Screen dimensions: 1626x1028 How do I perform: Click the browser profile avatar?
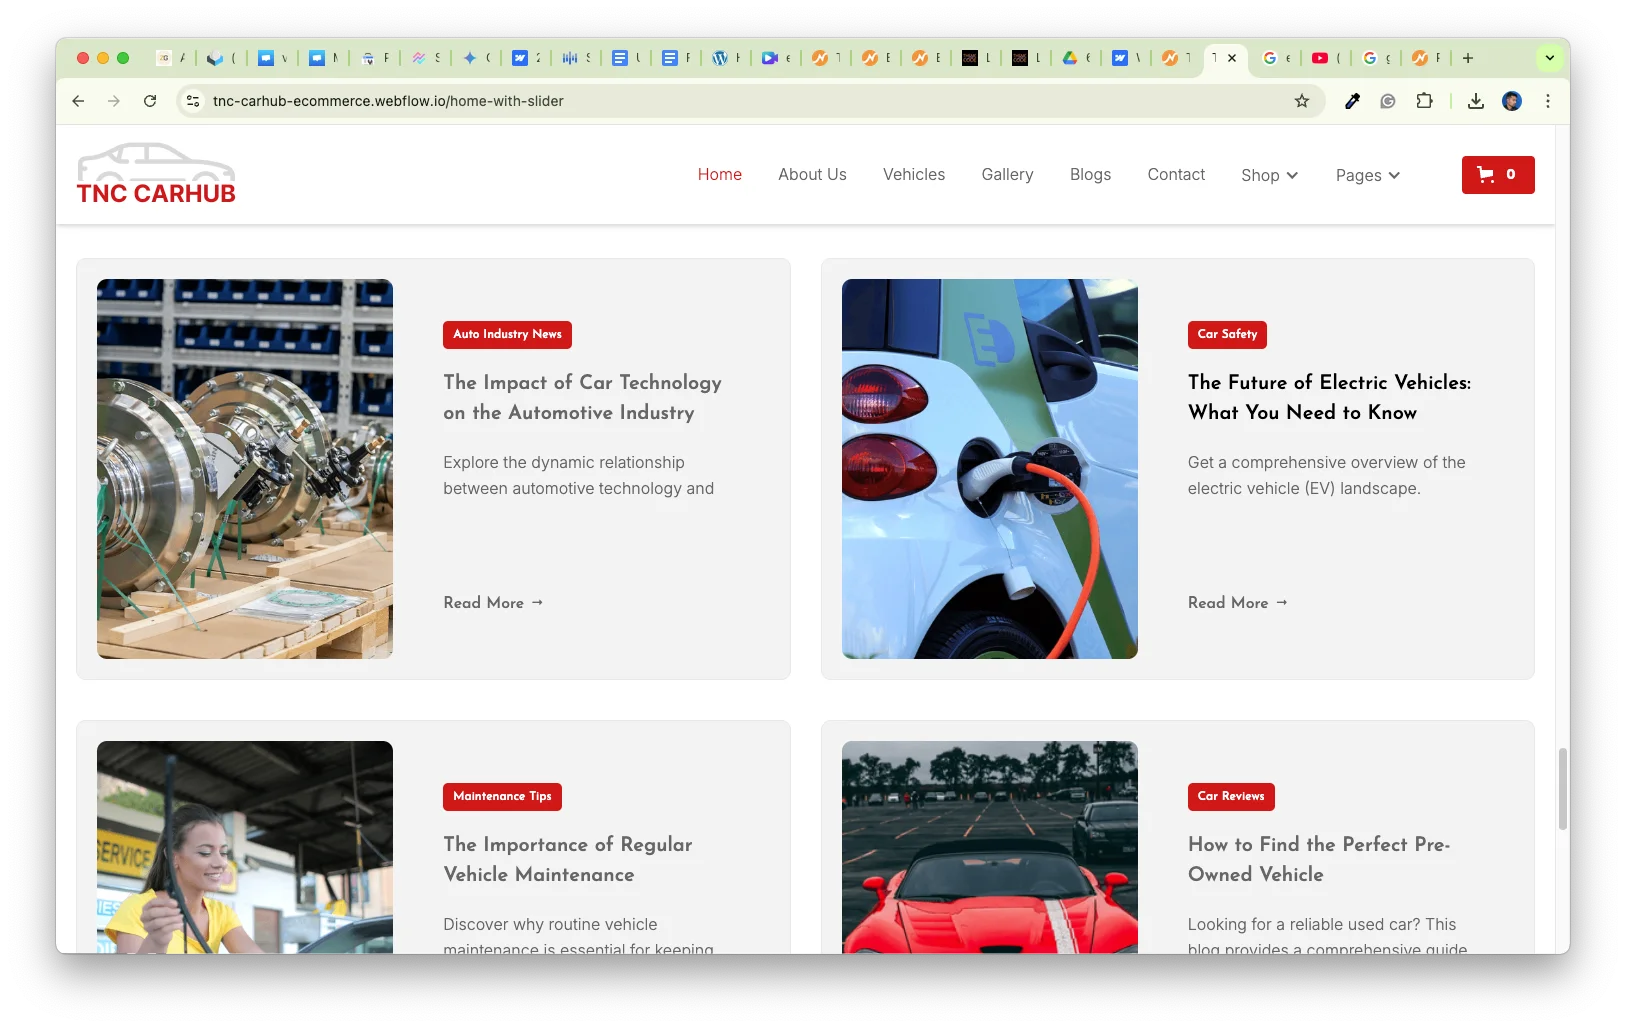tap(1511, 101)
